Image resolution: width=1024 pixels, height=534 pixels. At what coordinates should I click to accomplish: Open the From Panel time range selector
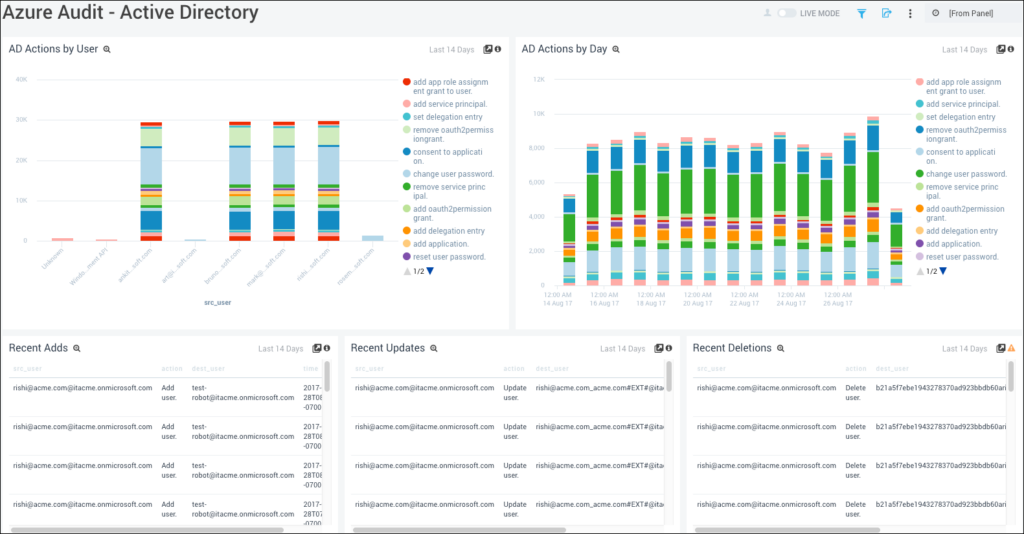970,13
